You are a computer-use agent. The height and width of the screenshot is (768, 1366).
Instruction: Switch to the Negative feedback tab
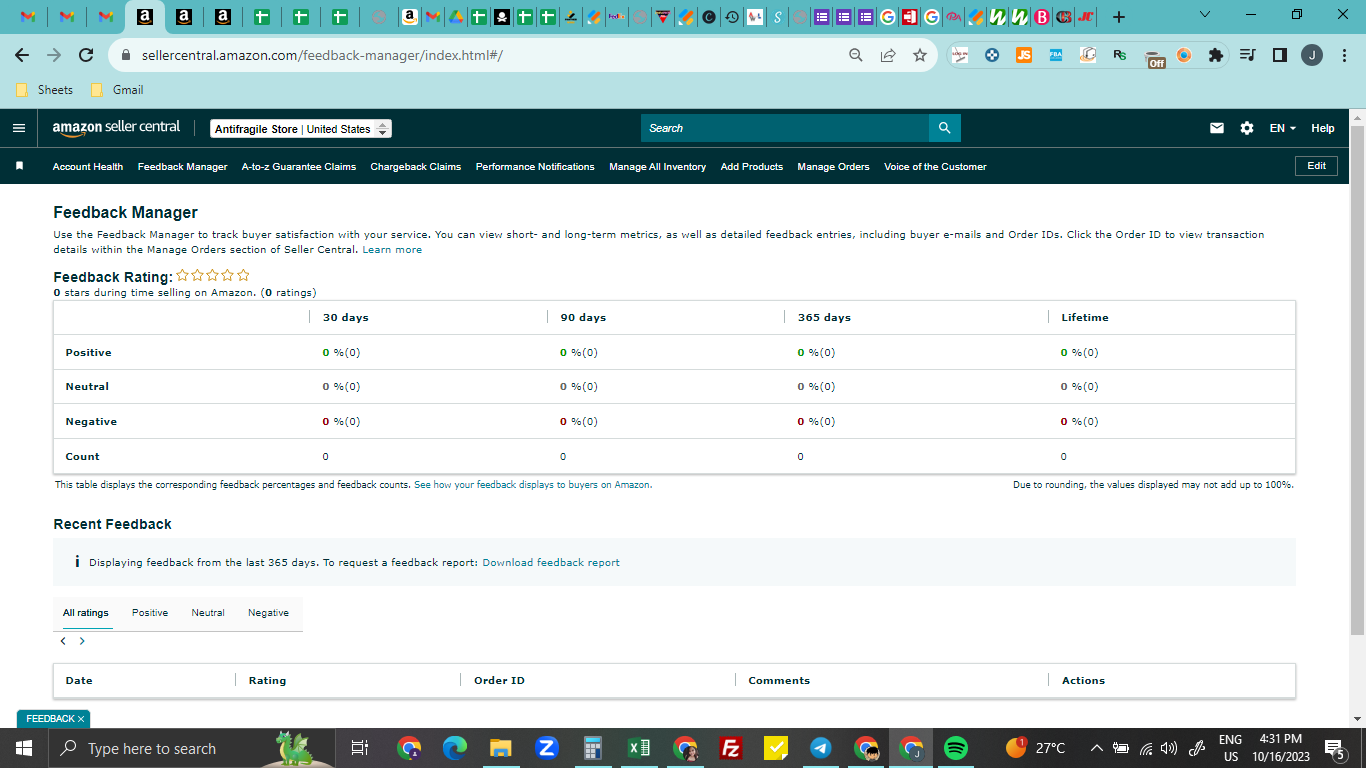coord(268,613)
